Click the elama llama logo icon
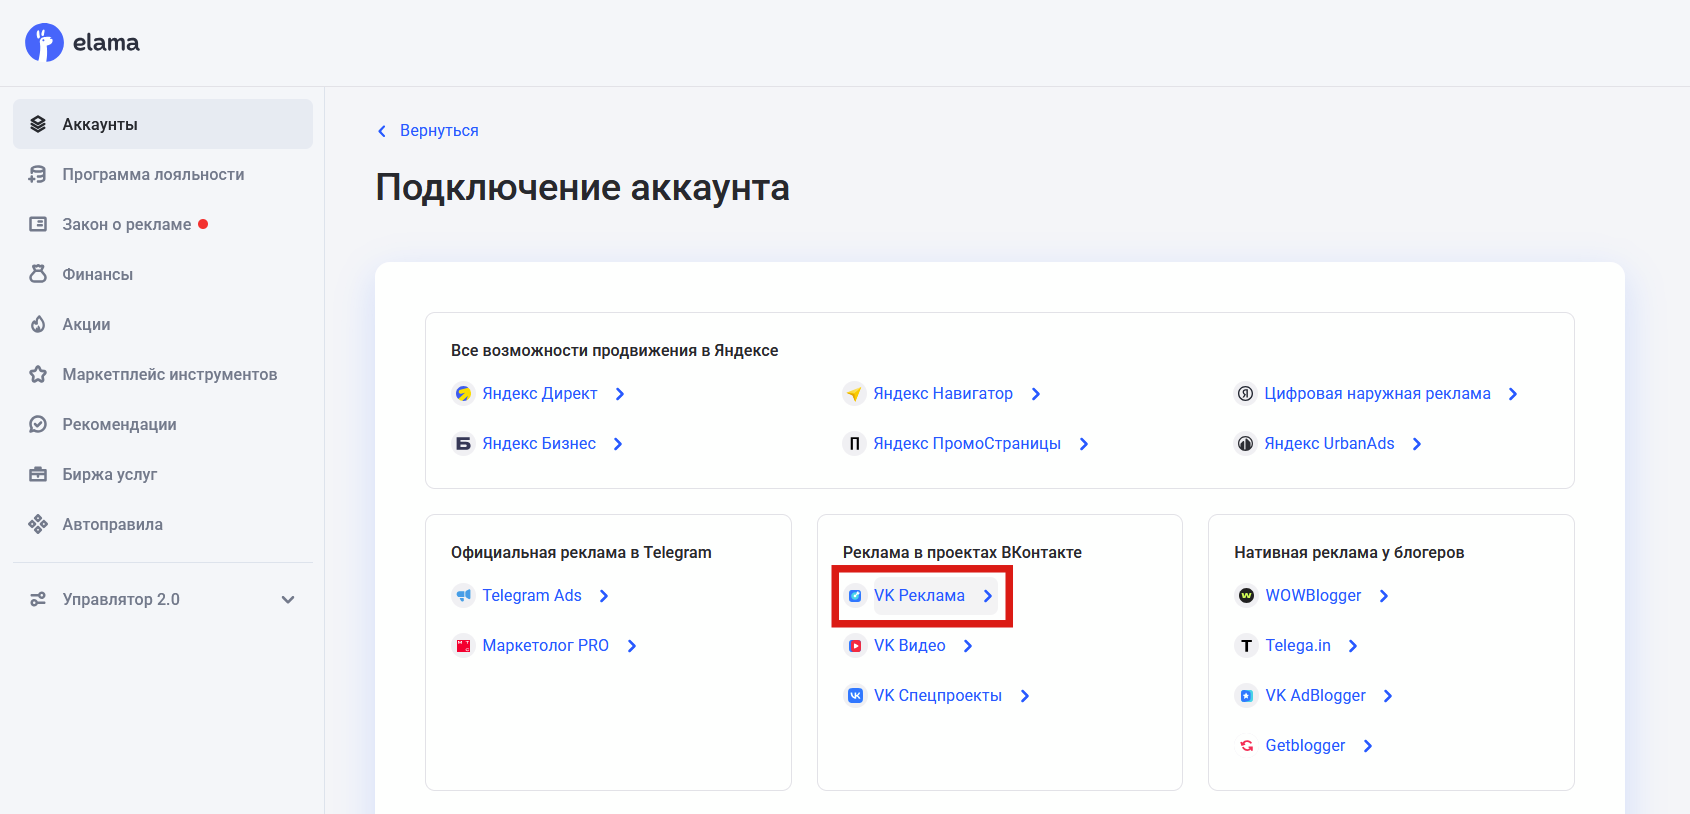Viewport: 1690px width, 814px height. [x=44, y=43]
